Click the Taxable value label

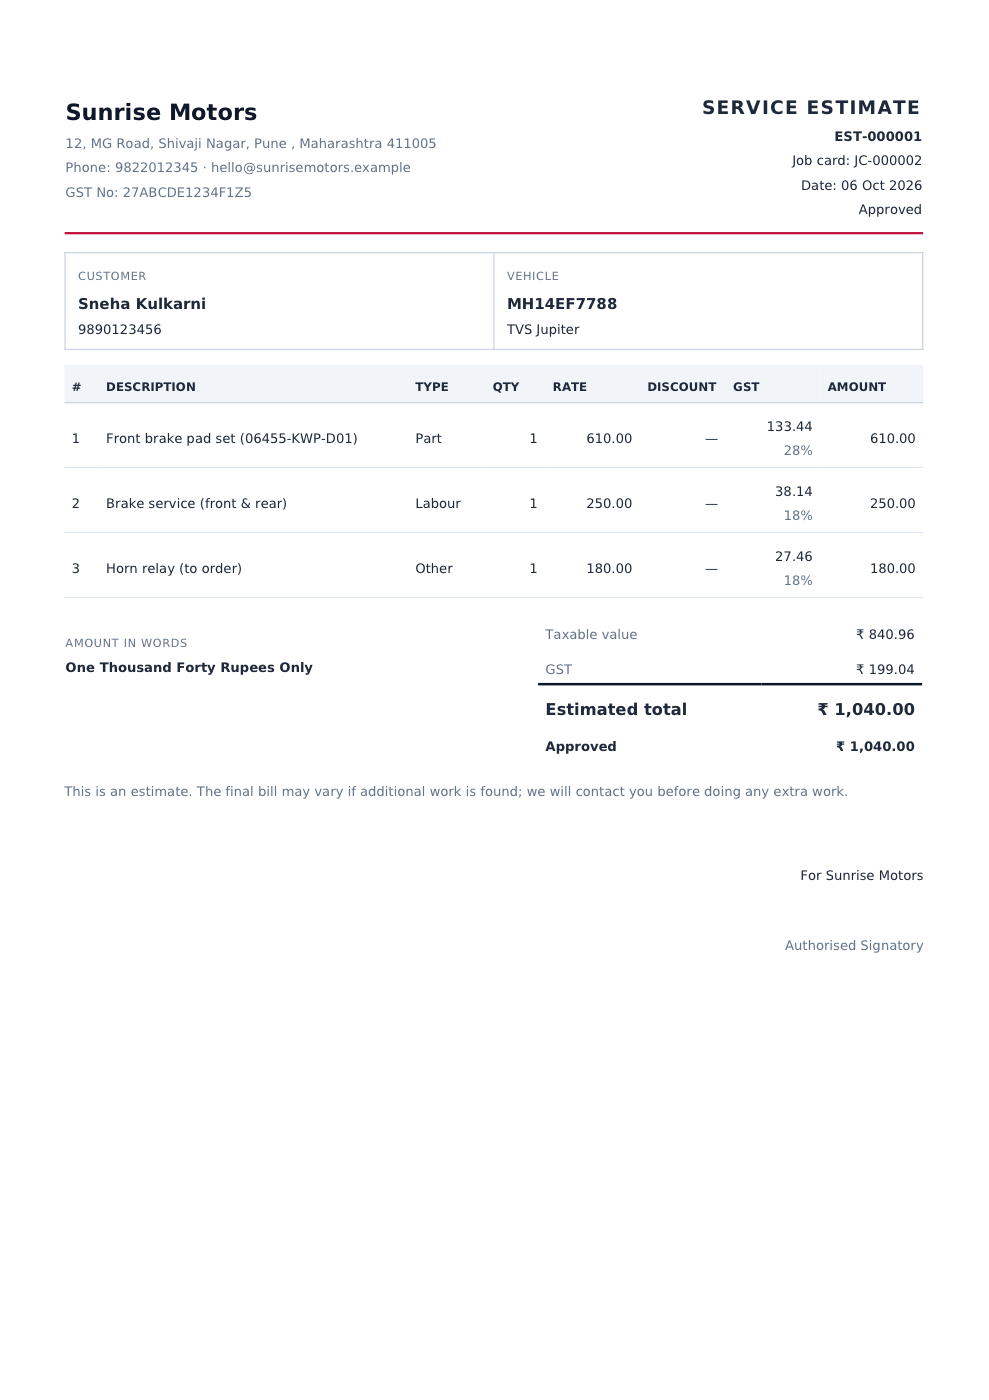pos(591,634)
